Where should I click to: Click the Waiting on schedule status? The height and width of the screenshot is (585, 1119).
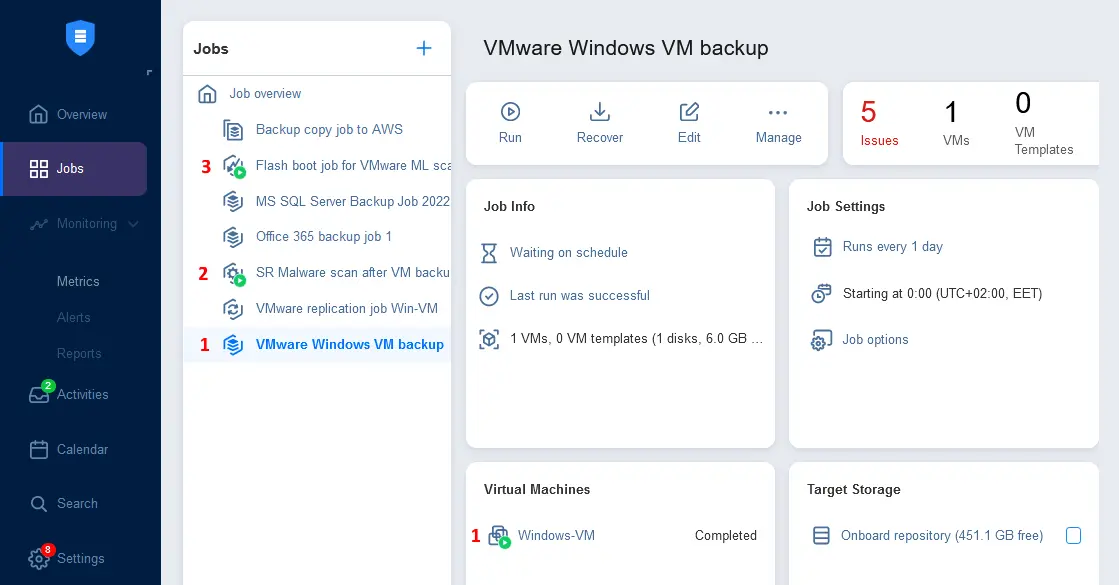[569, 253]
